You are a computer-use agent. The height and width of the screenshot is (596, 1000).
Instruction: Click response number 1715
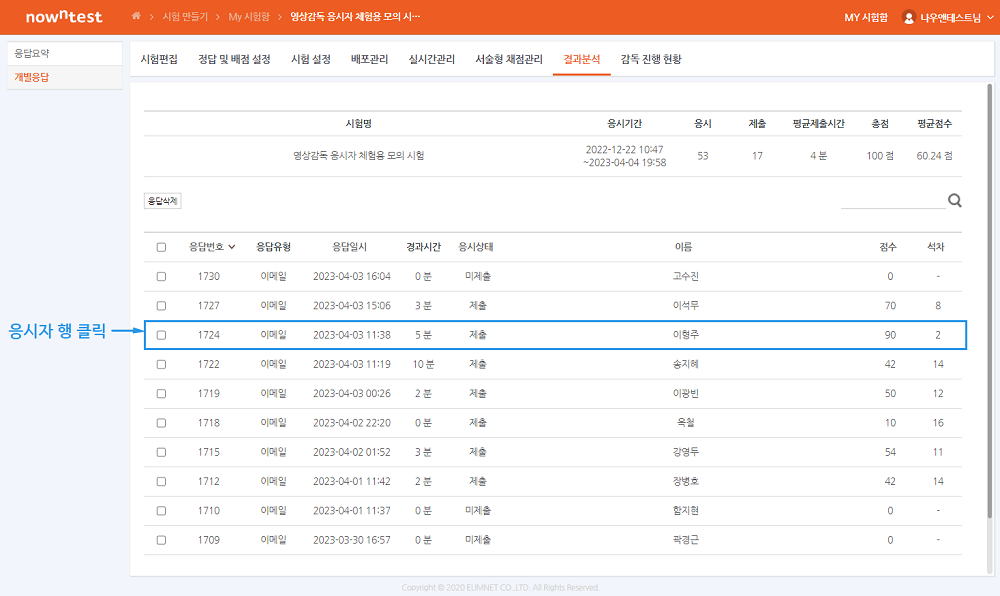[209, 452]
